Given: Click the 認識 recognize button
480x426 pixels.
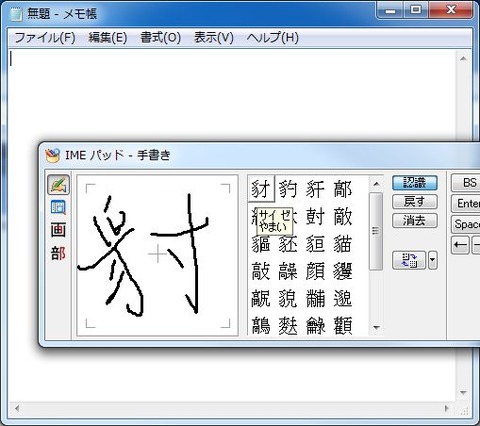Looking at the screenshot, I should coord(415,183).
